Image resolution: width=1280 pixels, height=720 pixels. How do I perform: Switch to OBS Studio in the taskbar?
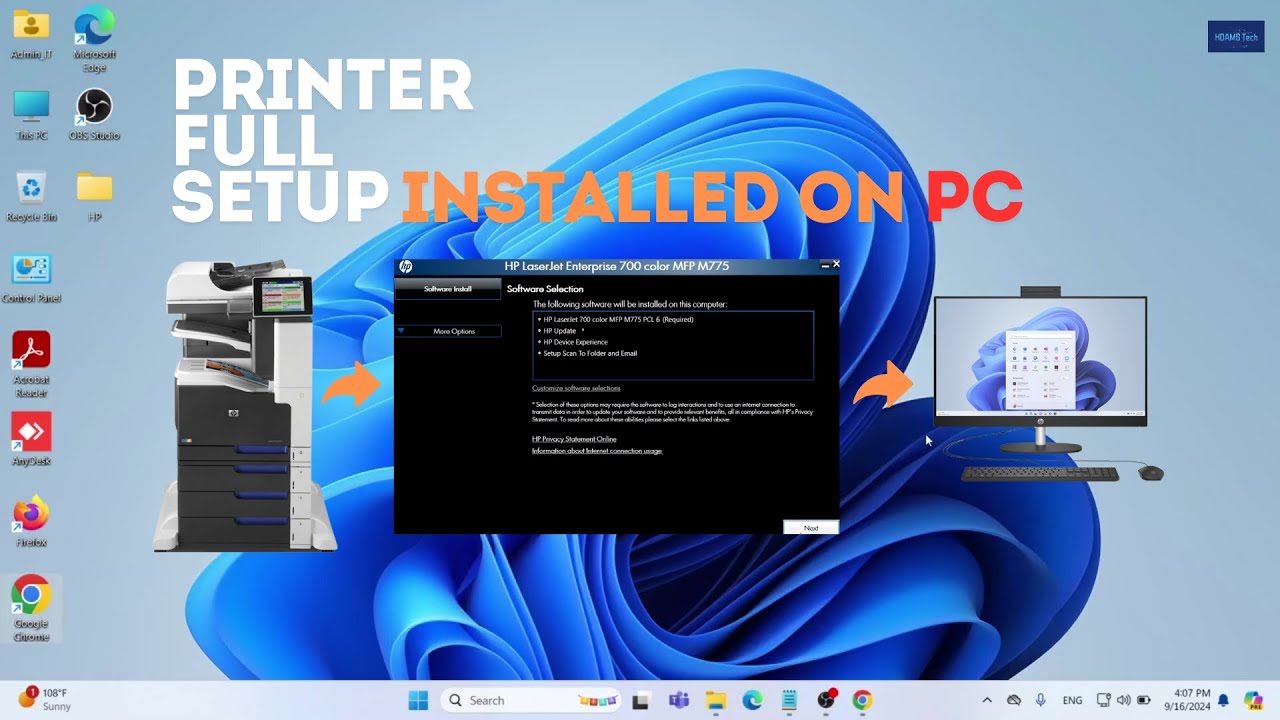point(826,700)
